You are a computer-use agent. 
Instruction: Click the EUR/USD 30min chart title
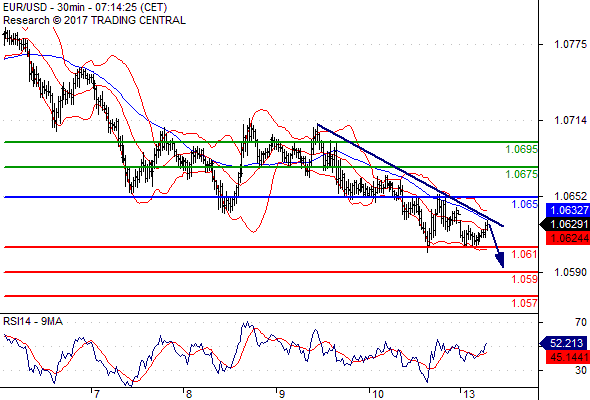point(85,7)
